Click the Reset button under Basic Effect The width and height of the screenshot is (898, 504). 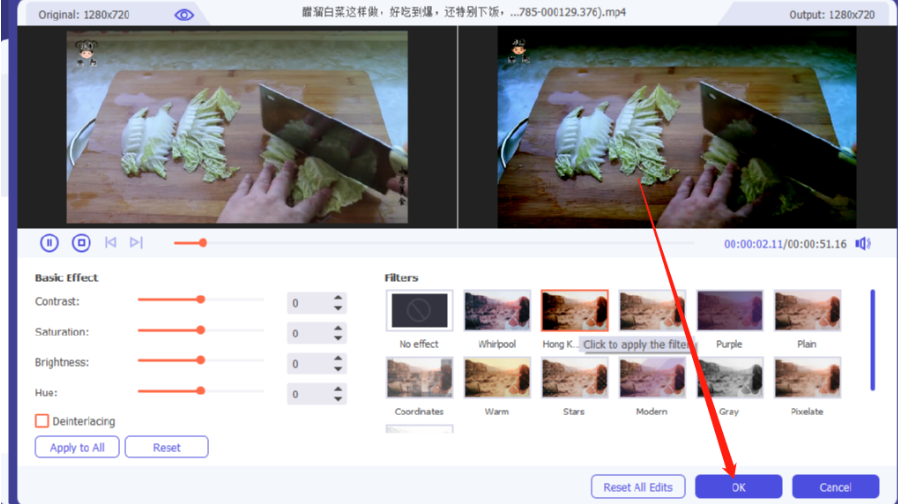coord(167,447)
